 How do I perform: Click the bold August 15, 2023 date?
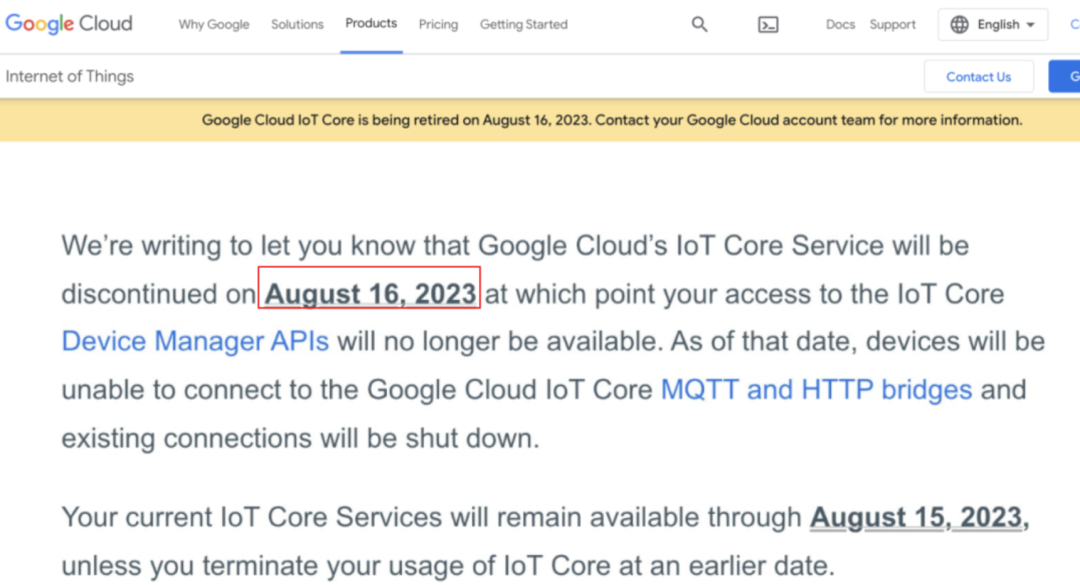pos(919,517)
